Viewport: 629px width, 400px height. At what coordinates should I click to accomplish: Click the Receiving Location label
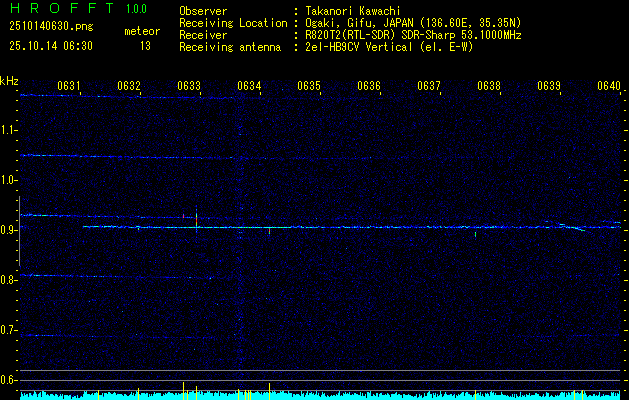(233, 23)
